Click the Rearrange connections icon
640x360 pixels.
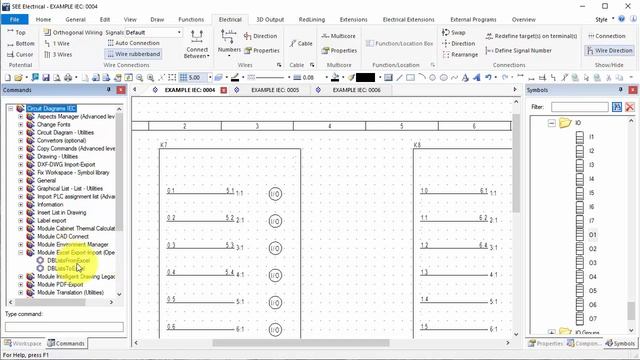coord(460,54)
